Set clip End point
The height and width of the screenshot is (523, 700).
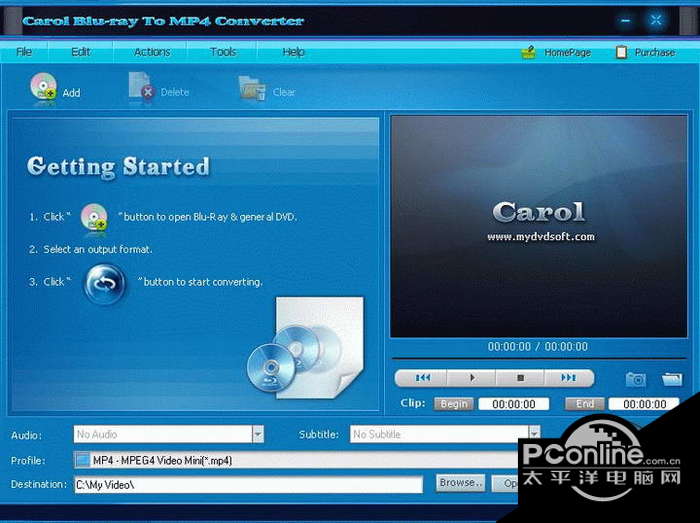coord(585,404)
